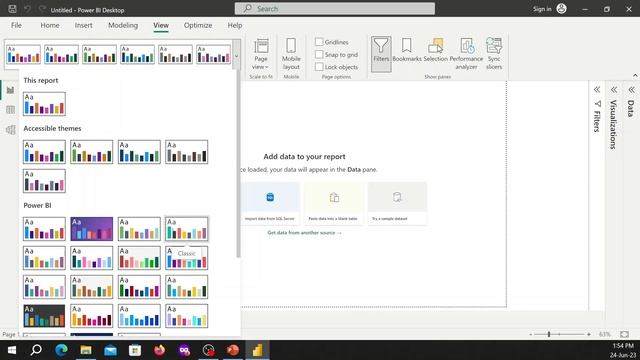Expand the Filters pane chevron

[x=597, y=89]
